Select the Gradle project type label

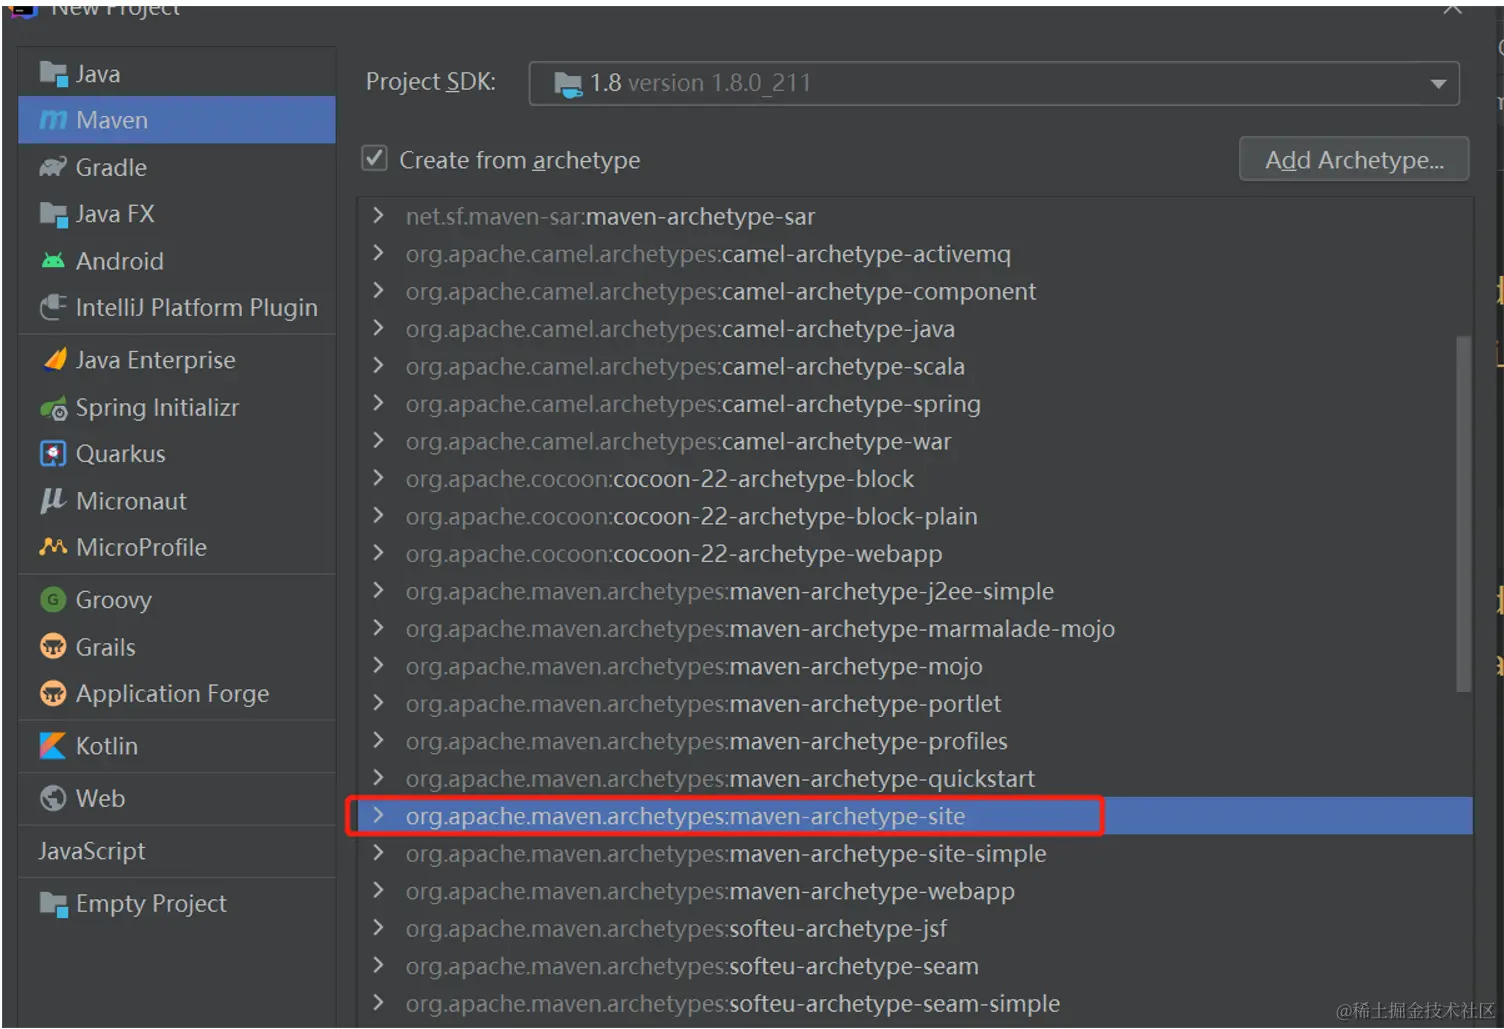(111, 167)
